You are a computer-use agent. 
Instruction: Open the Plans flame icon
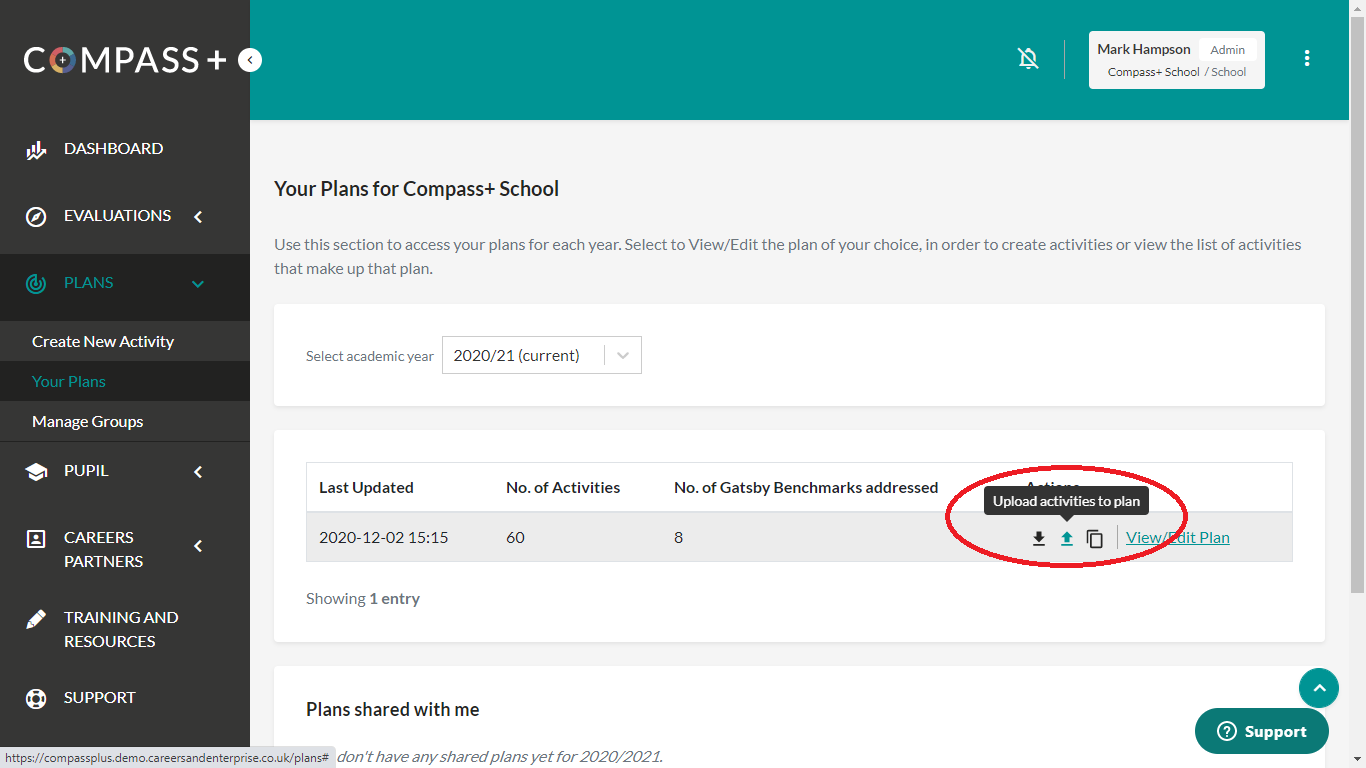pyautogui.click(x=36, y=283)
